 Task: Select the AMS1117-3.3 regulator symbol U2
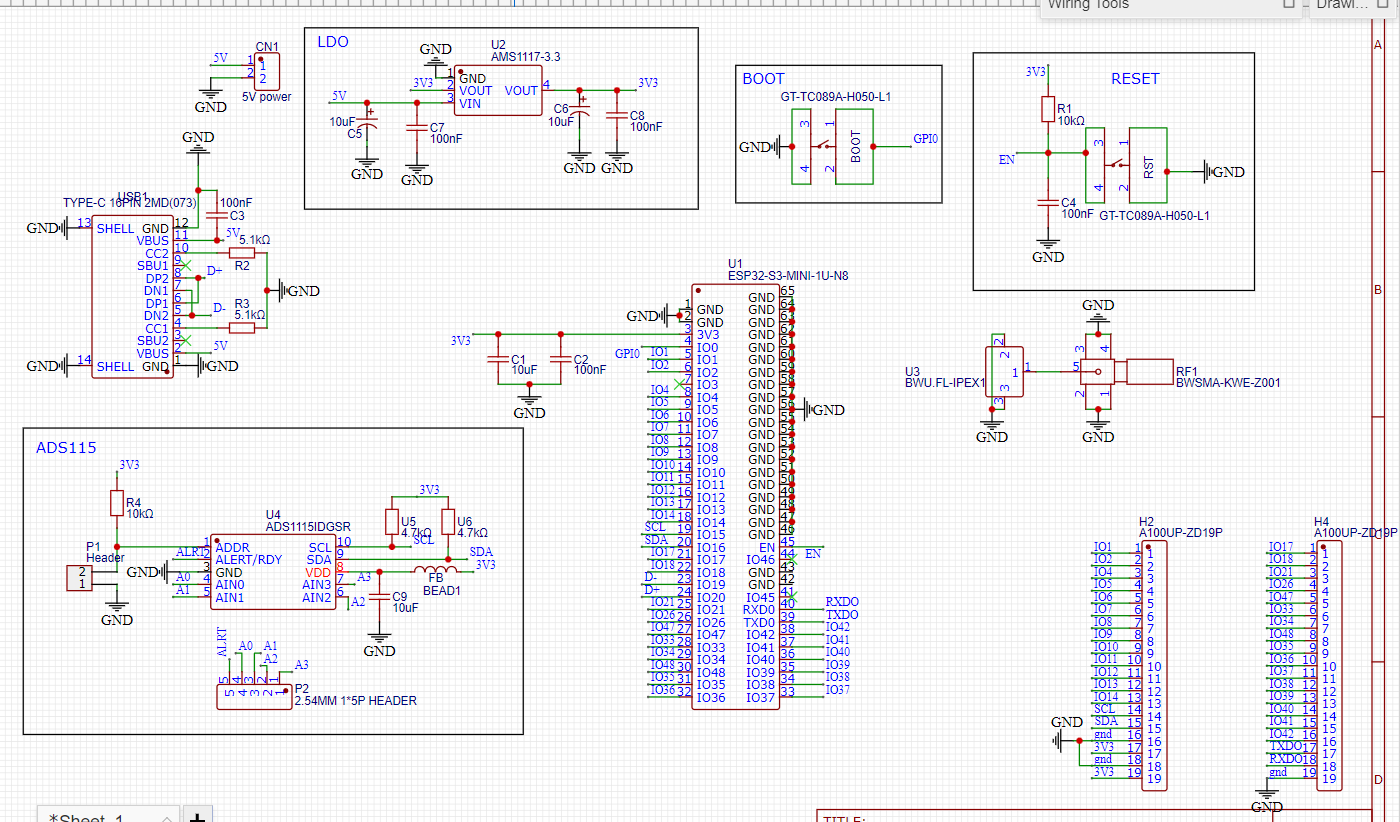pos(497,90)
